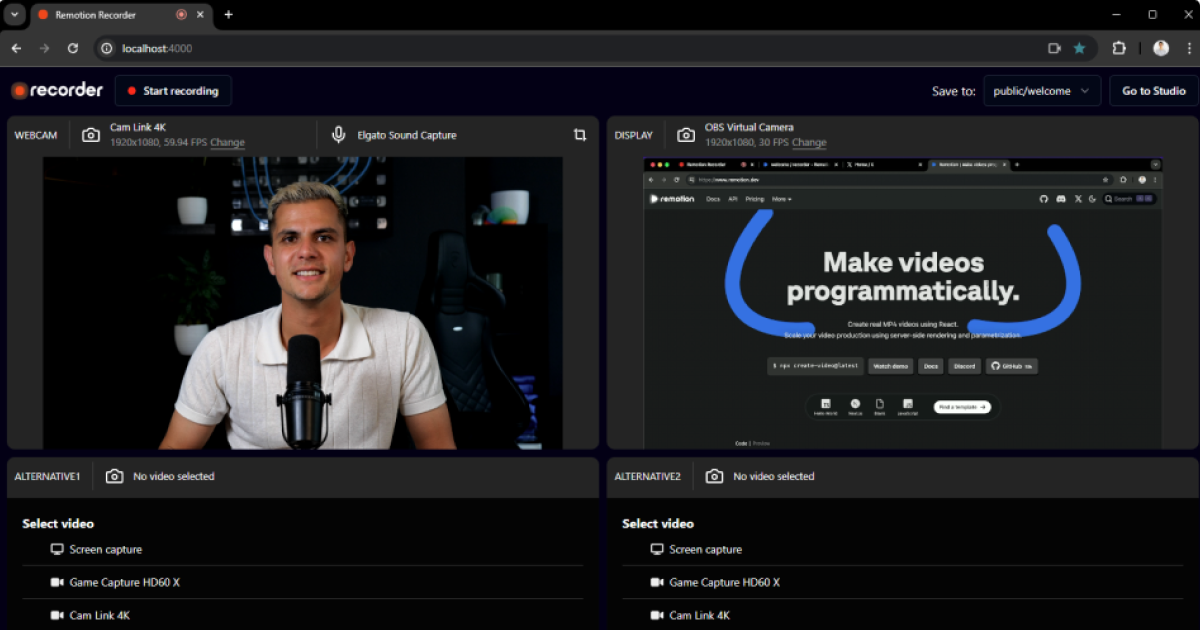The image size is (1200, 630).
Task: Click the camera icon in the Alternative1 panel
Action: tap(115, 477)
